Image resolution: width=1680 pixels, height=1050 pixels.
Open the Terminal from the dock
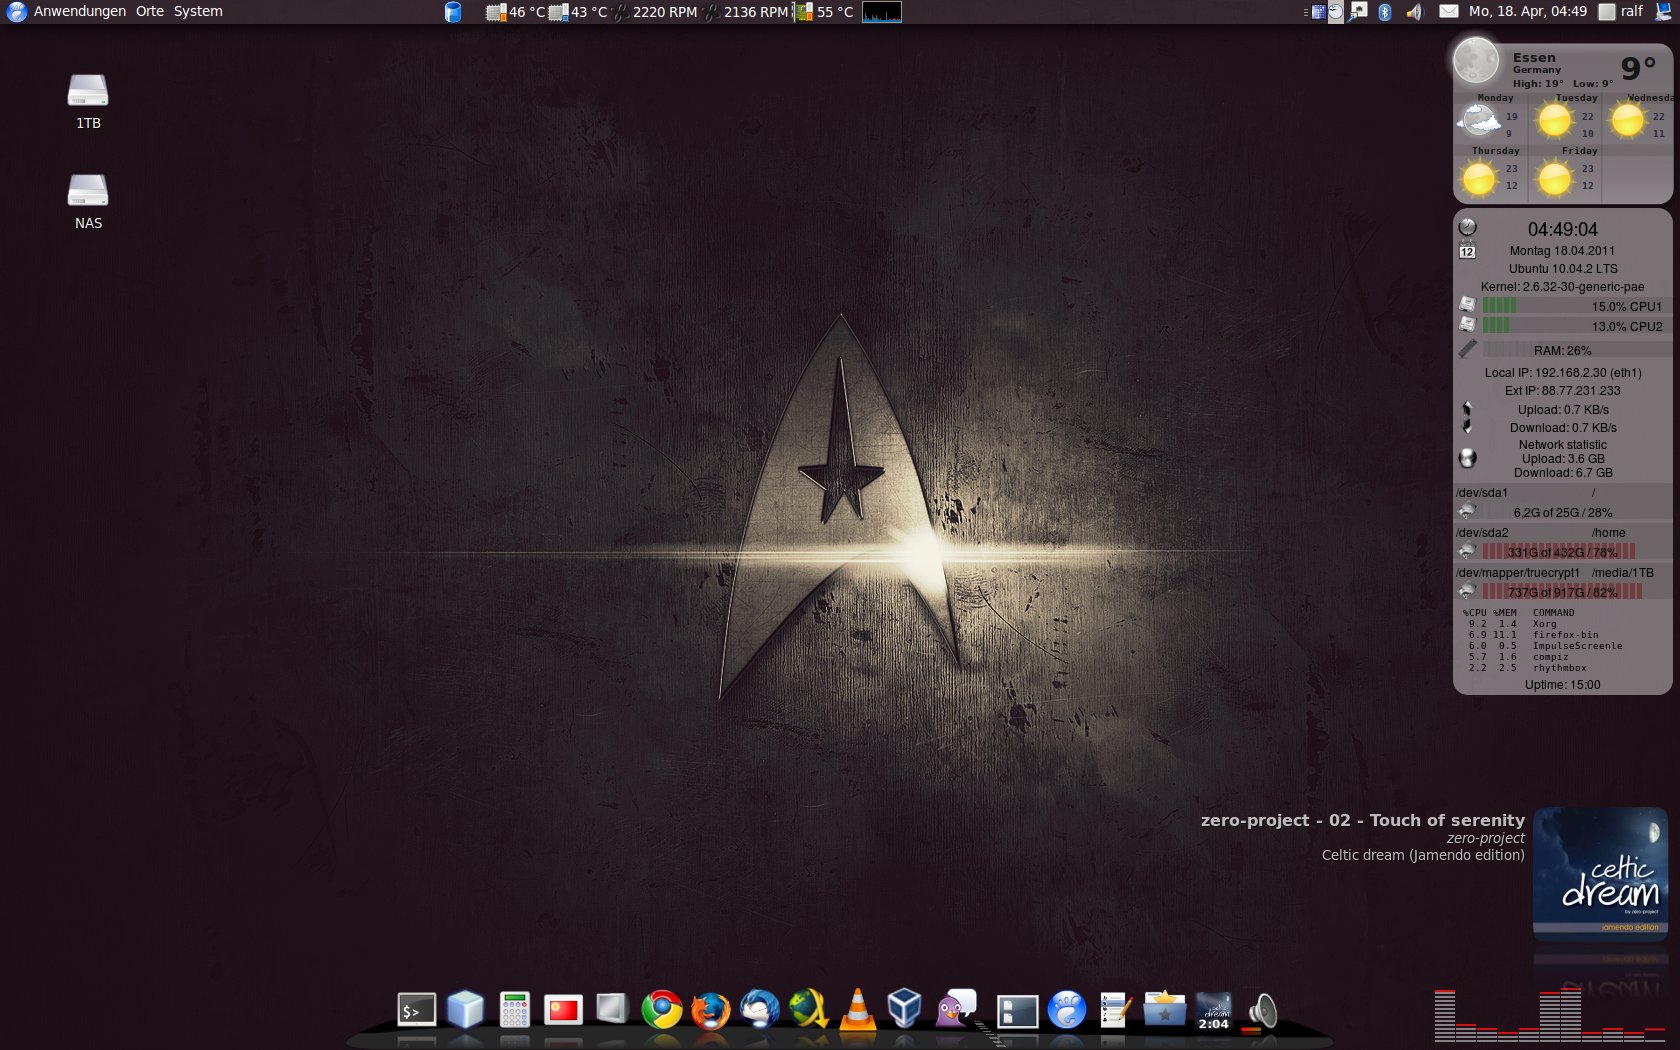pos(416,1011)
